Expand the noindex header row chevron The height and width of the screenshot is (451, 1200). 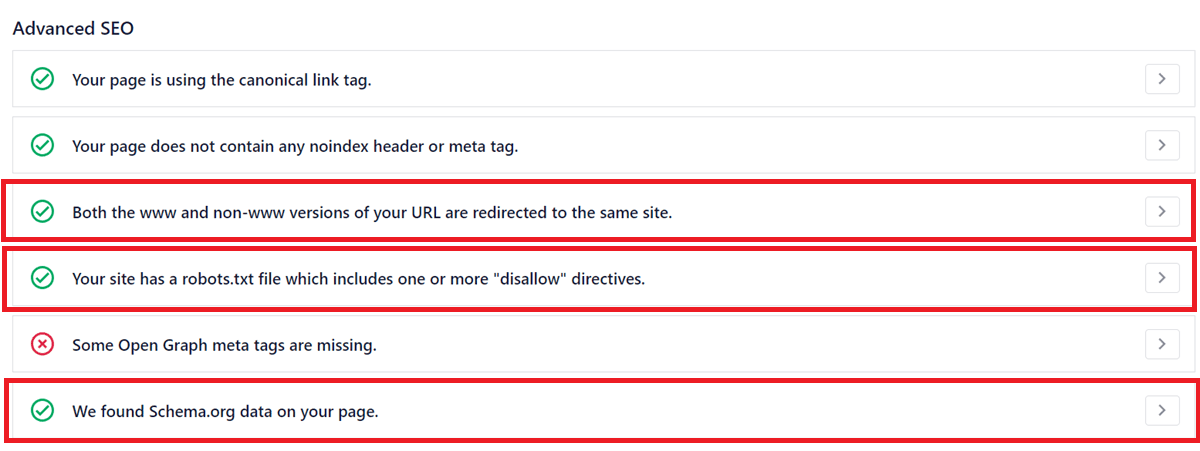point(1162,146)
